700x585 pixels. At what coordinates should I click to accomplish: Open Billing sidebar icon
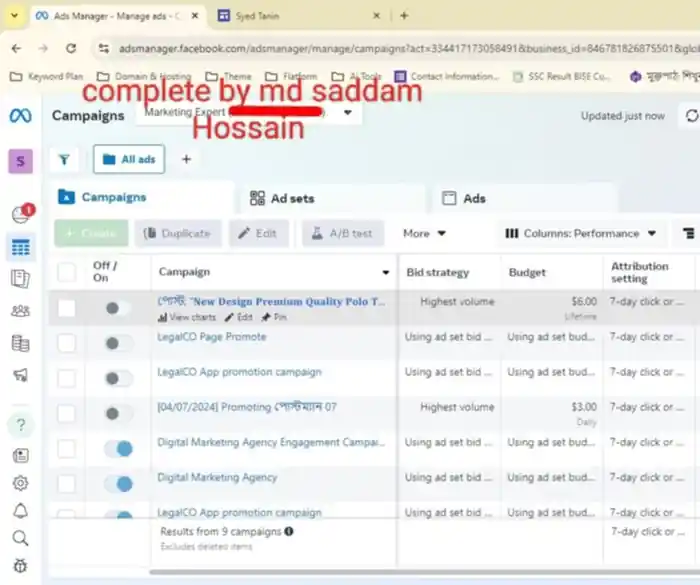(x=21, y=343)
